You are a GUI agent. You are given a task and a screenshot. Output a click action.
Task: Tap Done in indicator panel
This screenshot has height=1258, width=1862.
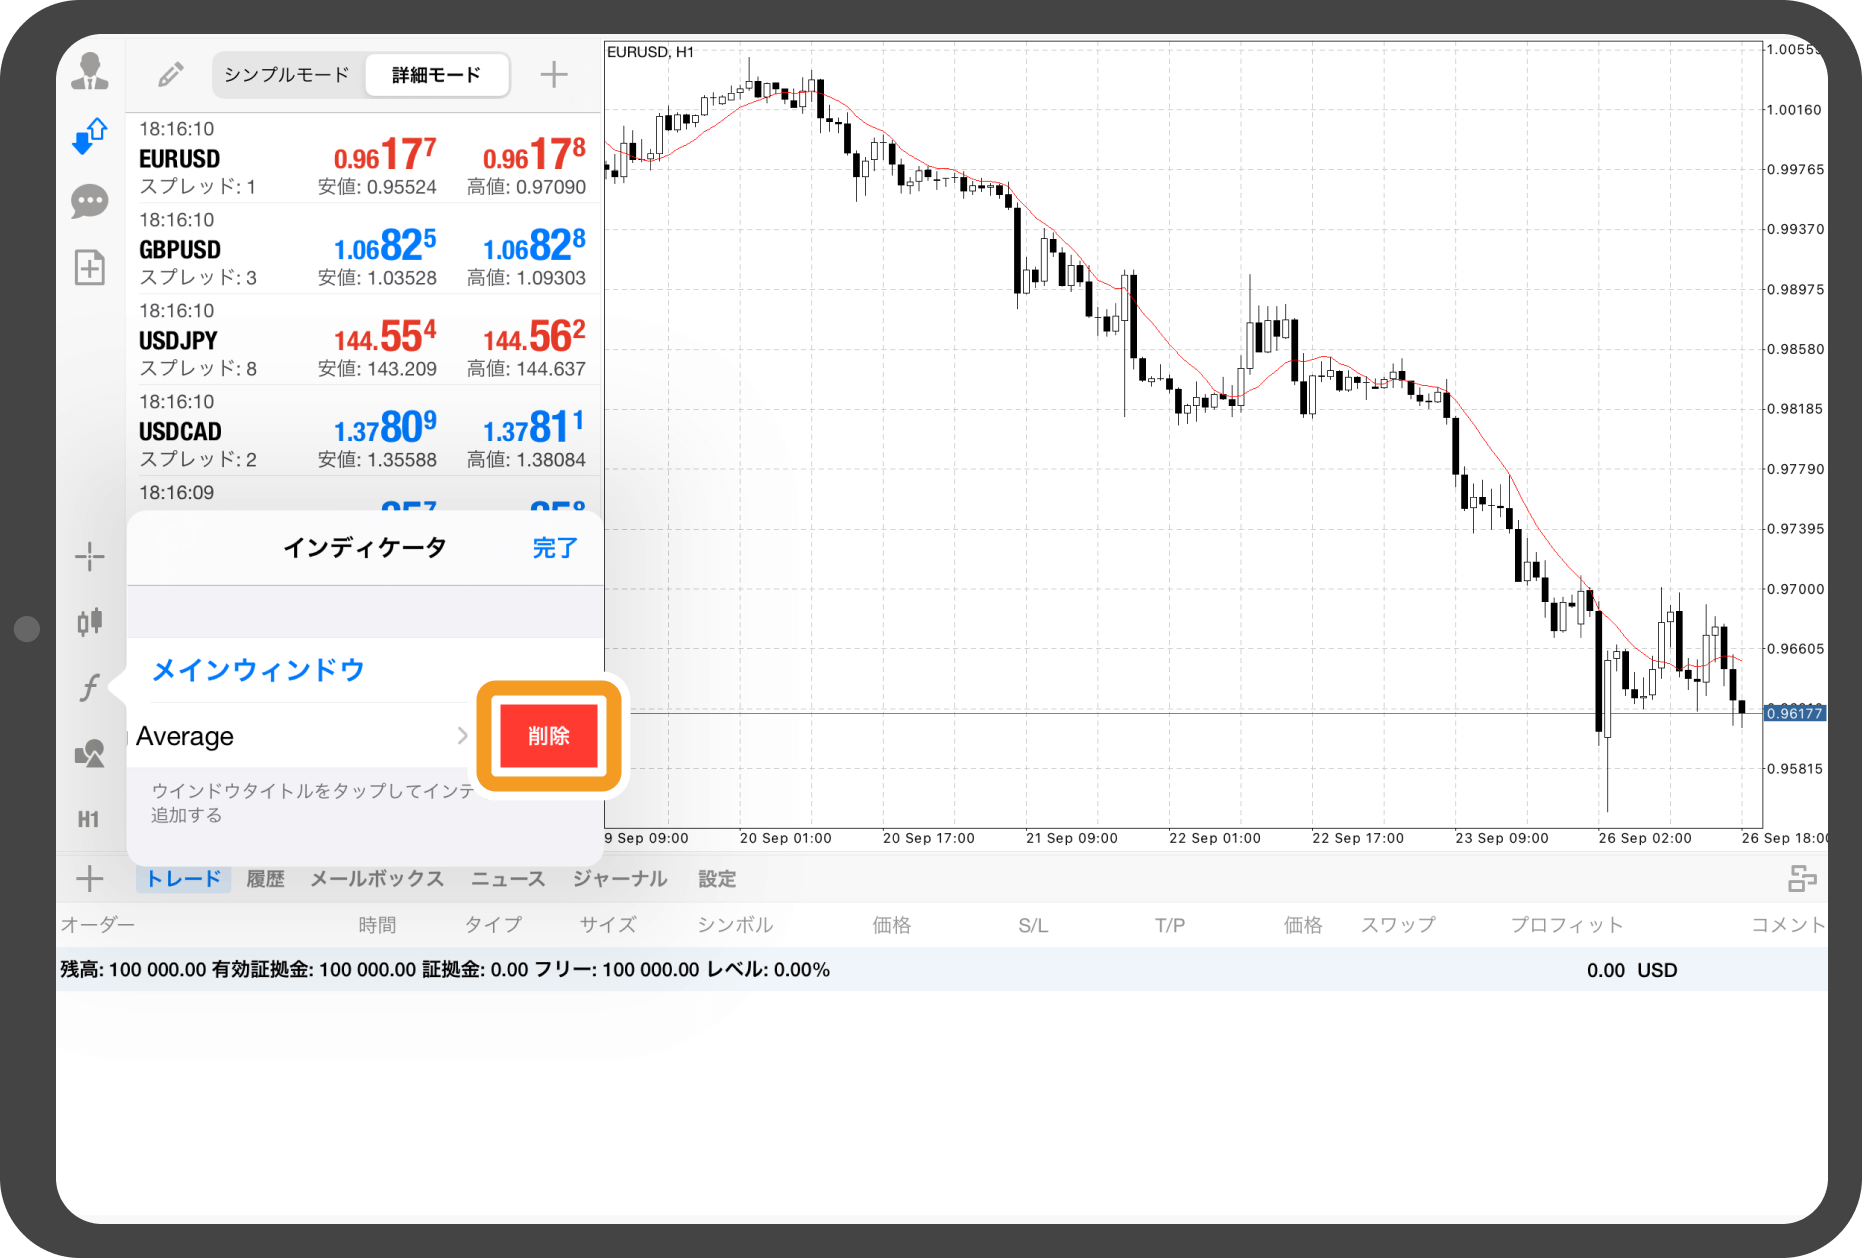[555, 548]
